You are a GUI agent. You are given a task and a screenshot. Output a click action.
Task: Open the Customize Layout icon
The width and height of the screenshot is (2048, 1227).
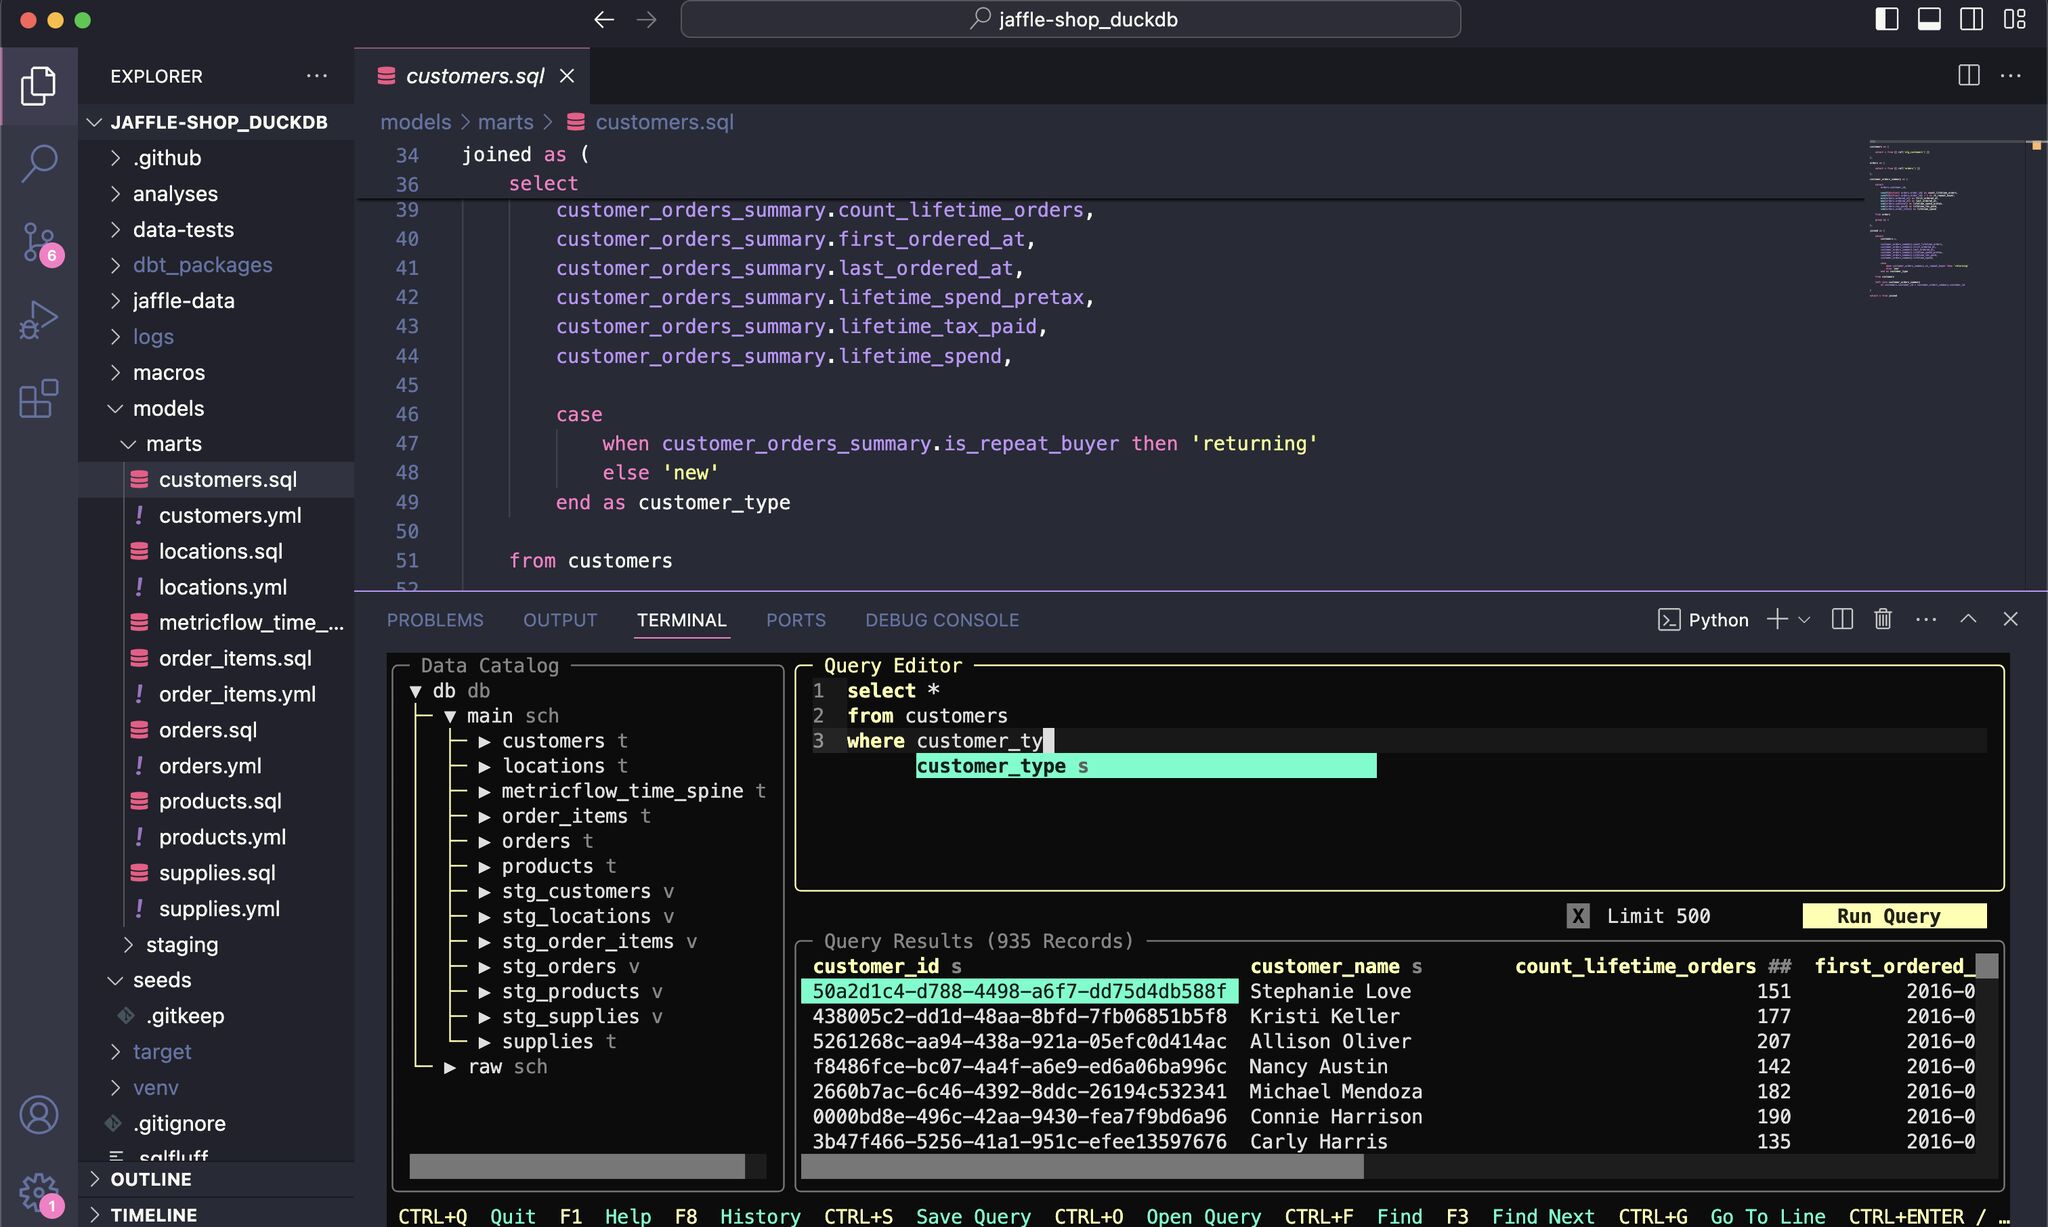pos(2014,19)
